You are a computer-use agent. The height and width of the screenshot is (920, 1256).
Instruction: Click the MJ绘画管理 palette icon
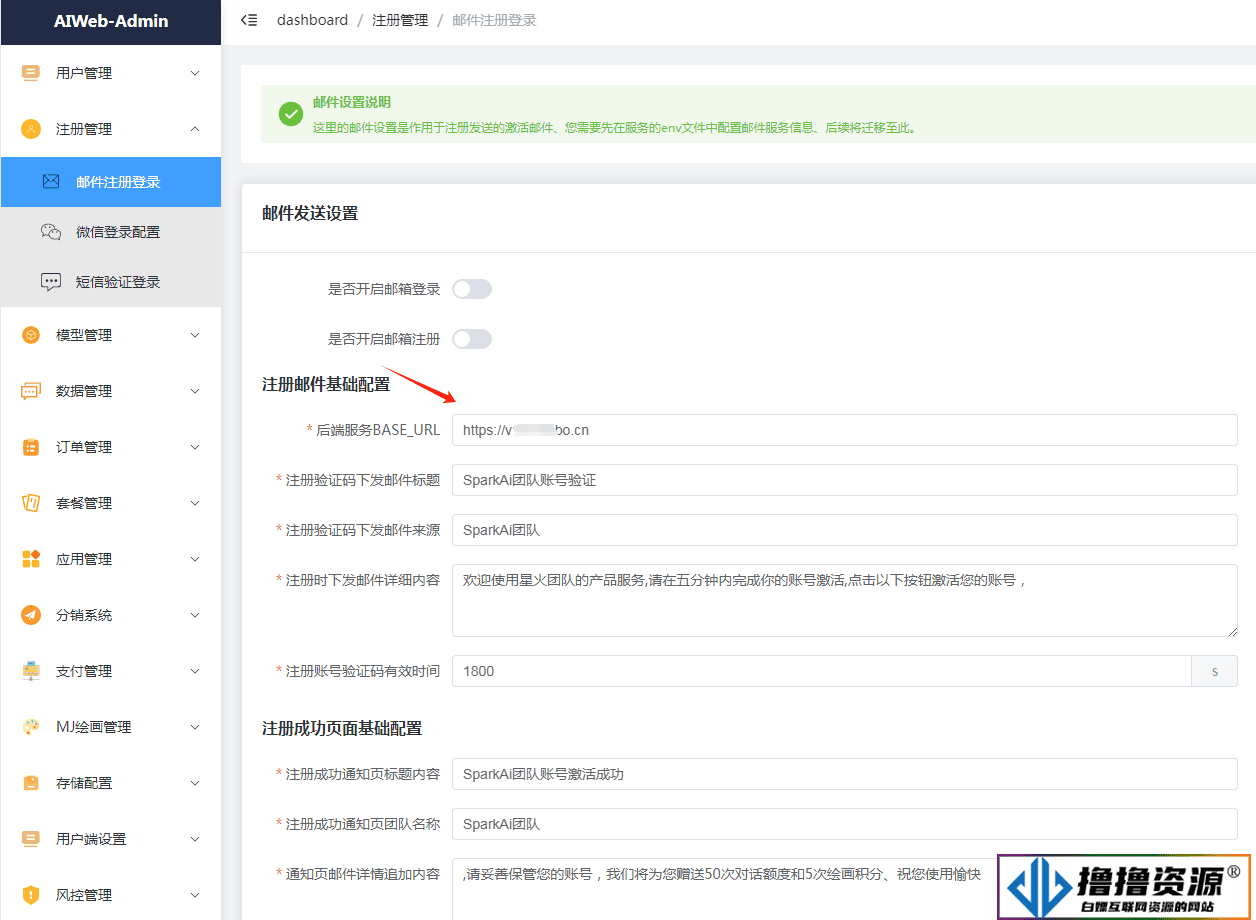coord(31,727)
